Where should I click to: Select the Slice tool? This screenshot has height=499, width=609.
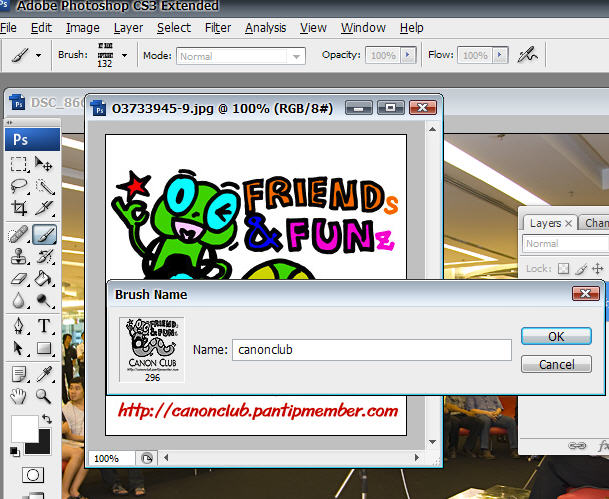click(x=44, y=208)
